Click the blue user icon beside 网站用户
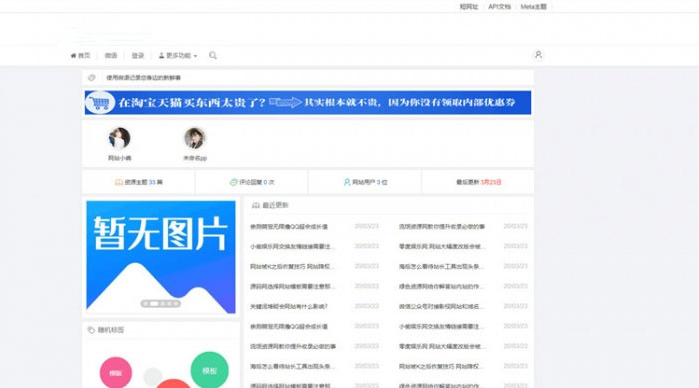The width and height of the screenshot is (699, 388). pos(347,182)
